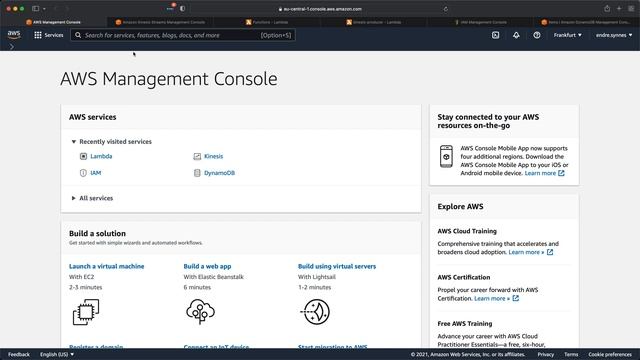Click the IAM service icon
Viewport: 640px width, 360px height.
(83, 173)
